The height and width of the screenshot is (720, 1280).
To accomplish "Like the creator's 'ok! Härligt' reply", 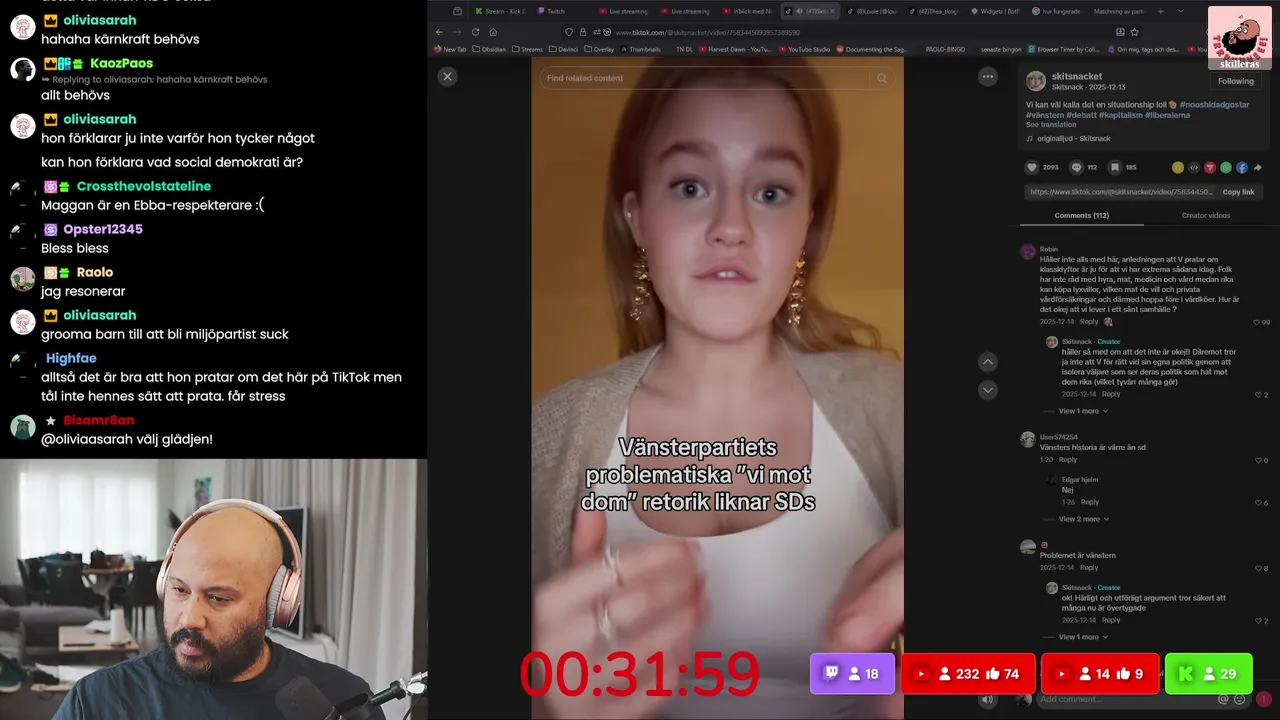I will [1258, 620].
